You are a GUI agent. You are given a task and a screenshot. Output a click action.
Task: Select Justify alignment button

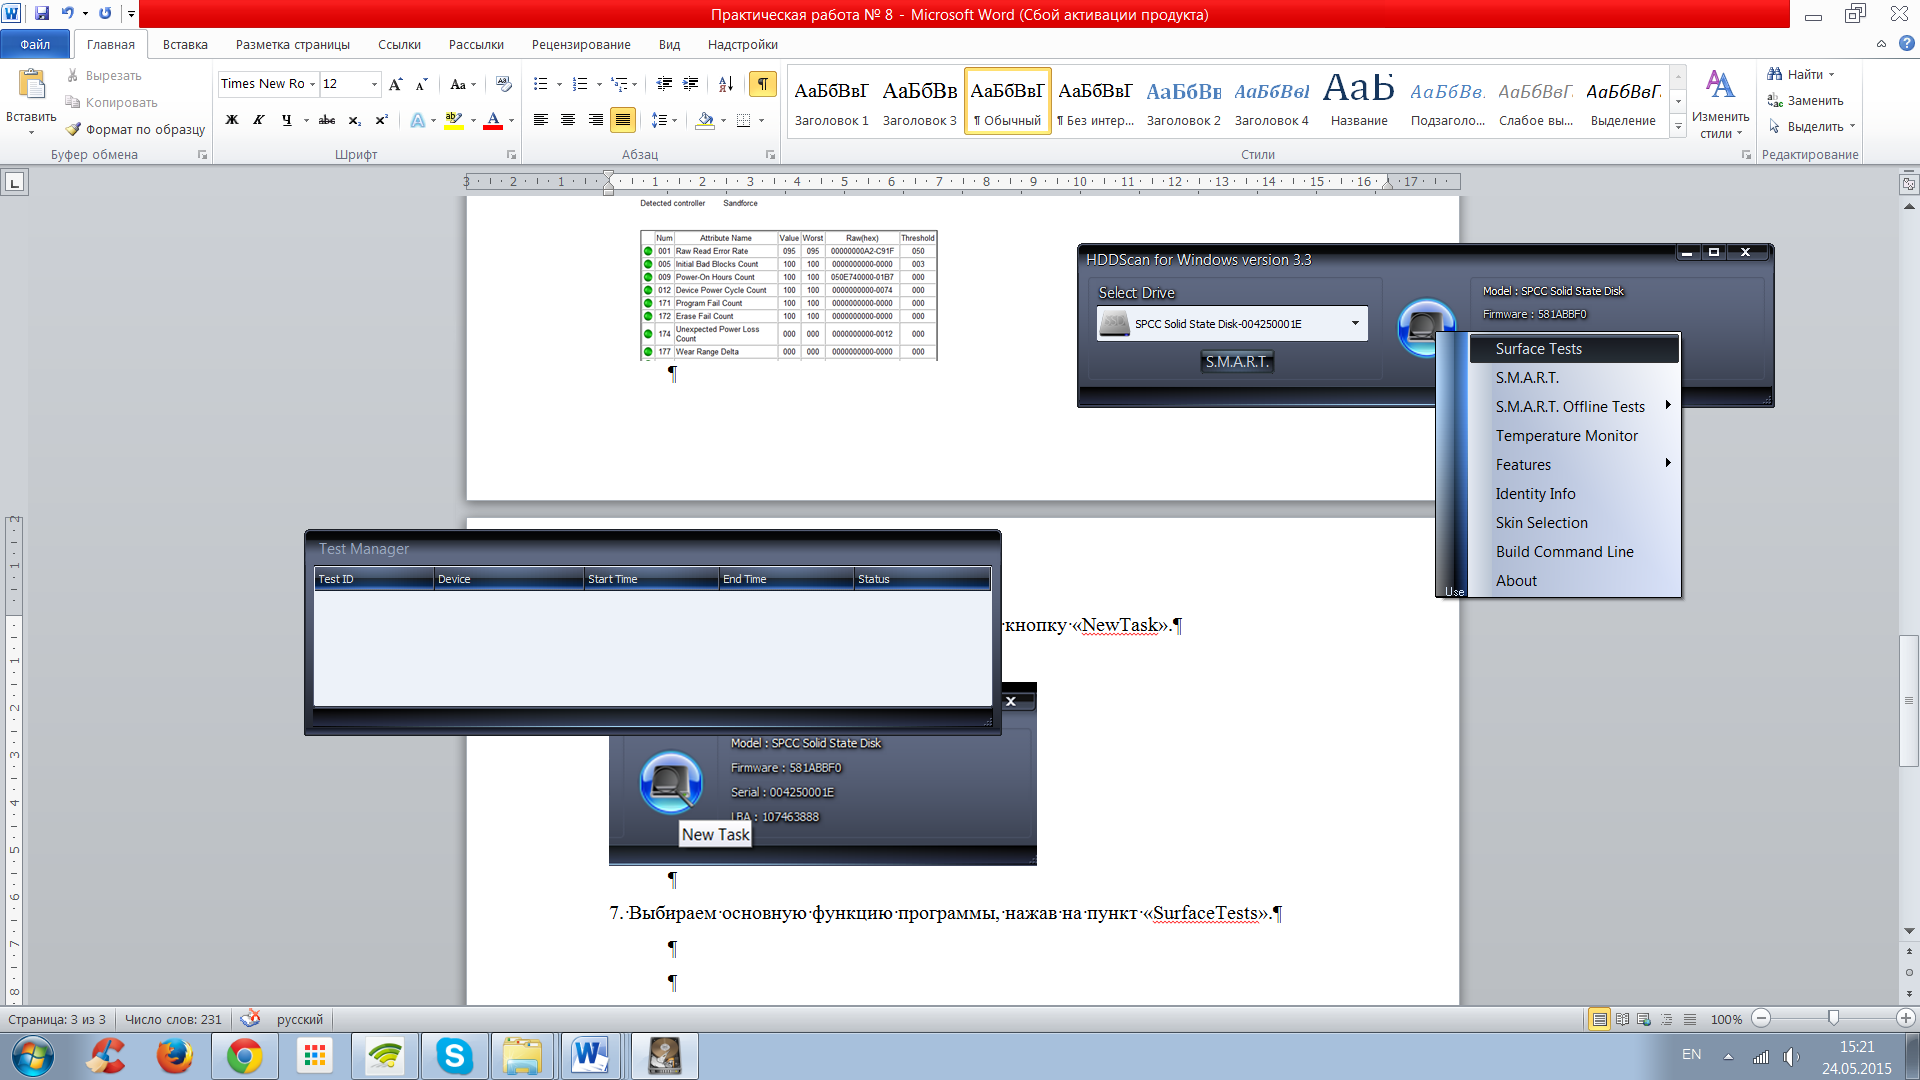tap(623, 120)
